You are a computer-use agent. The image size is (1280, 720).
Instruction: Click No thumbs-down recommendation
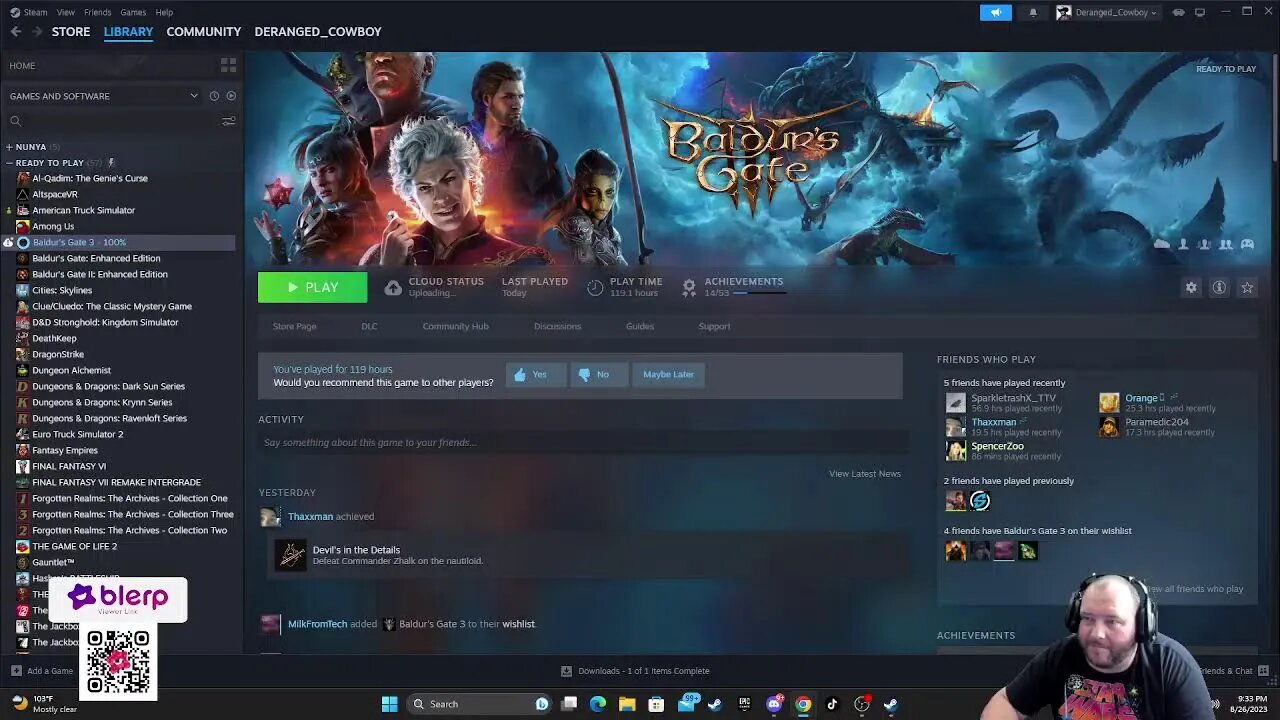coord(598,374)
